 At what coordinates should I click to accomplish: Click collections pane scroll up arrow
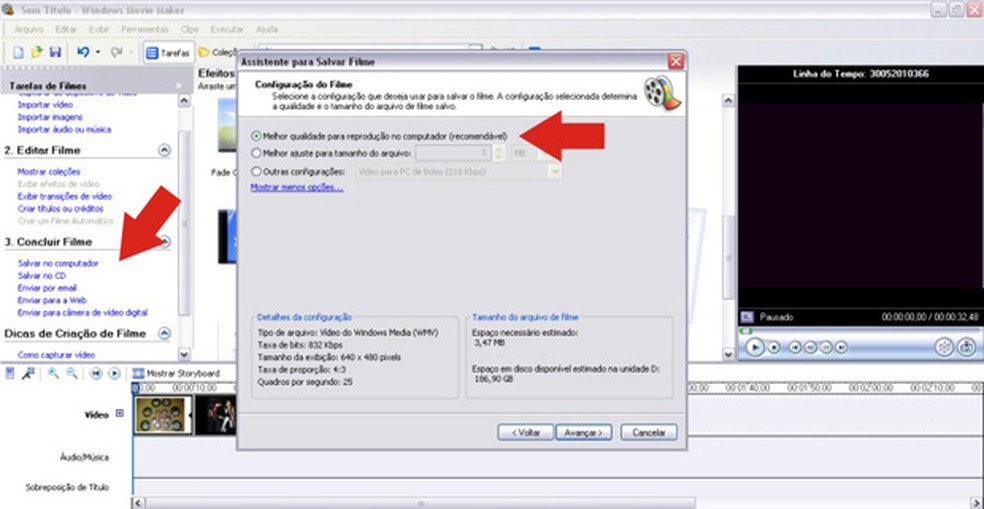pyautogui.click(x=728, y=100)
